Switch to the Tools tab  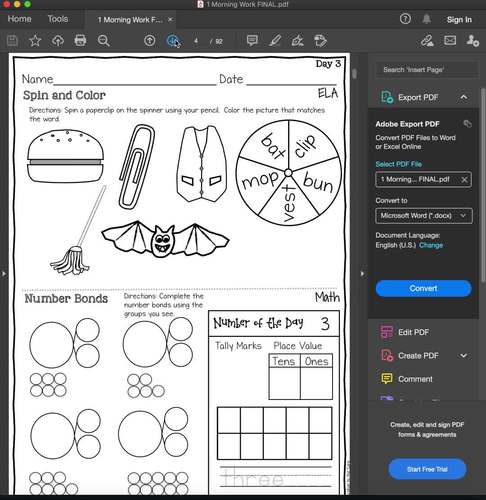58,19
